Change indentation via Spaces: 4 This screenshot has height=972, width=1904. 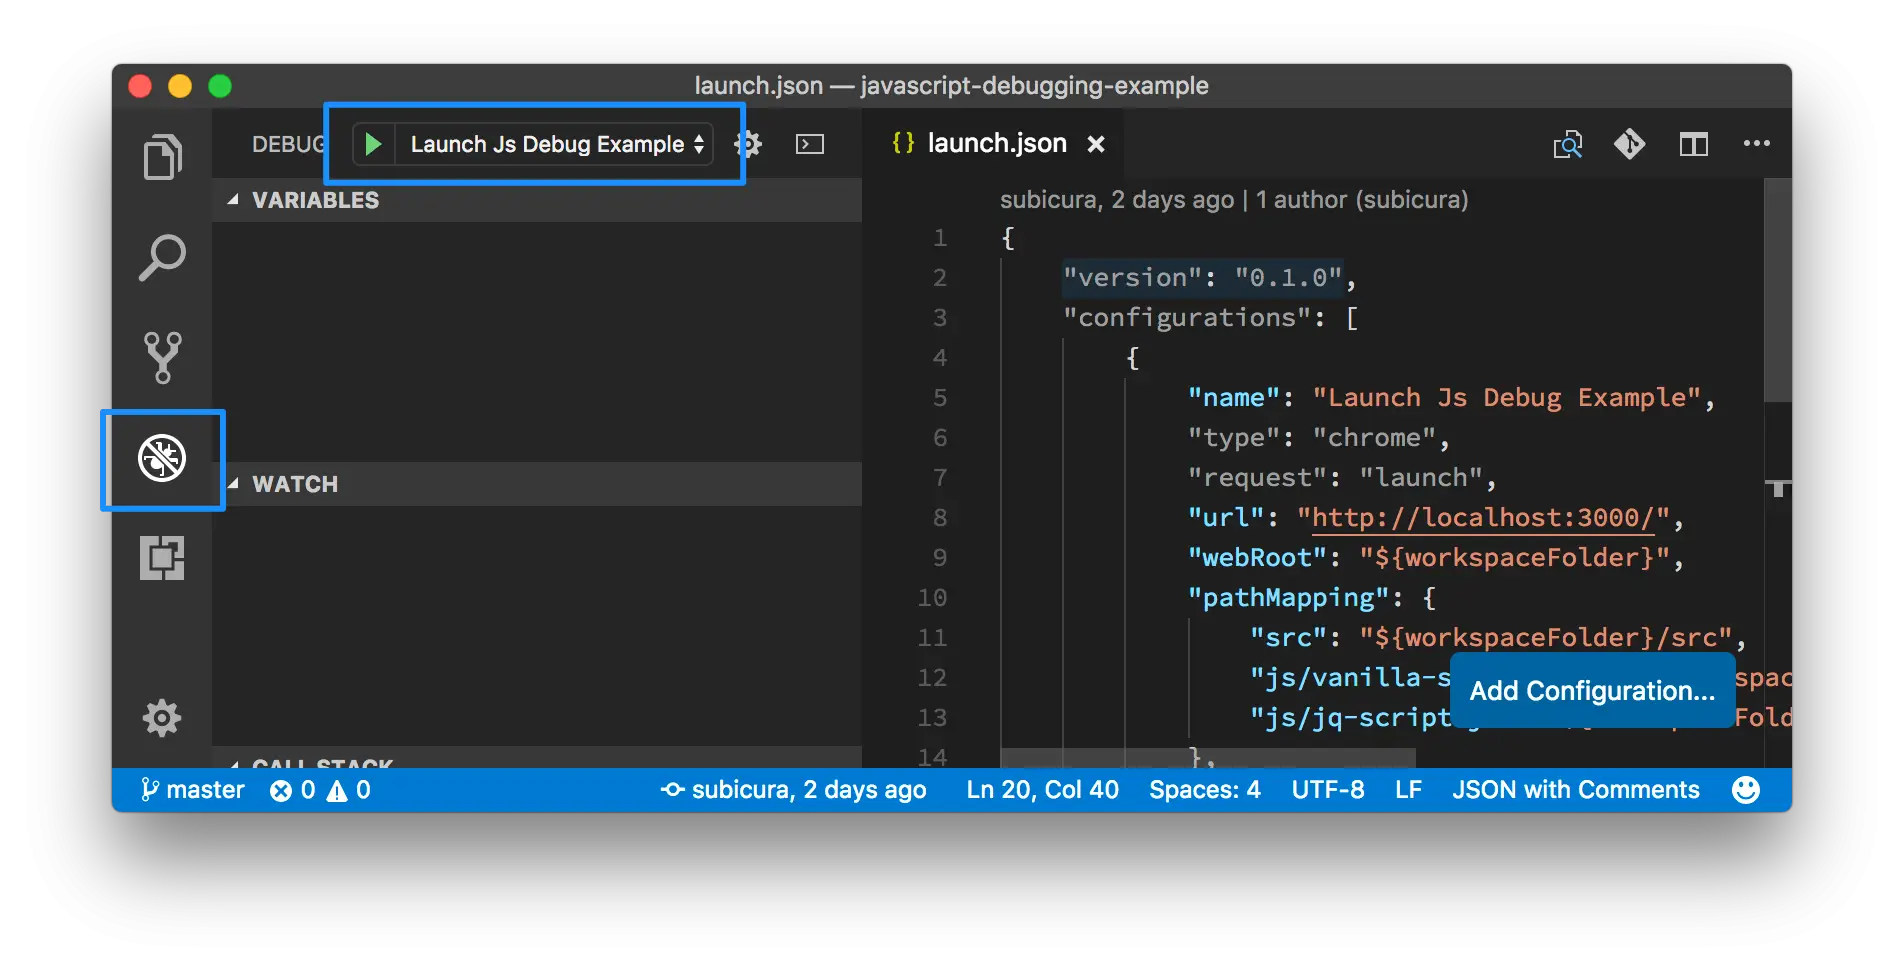click(1204, 790)
